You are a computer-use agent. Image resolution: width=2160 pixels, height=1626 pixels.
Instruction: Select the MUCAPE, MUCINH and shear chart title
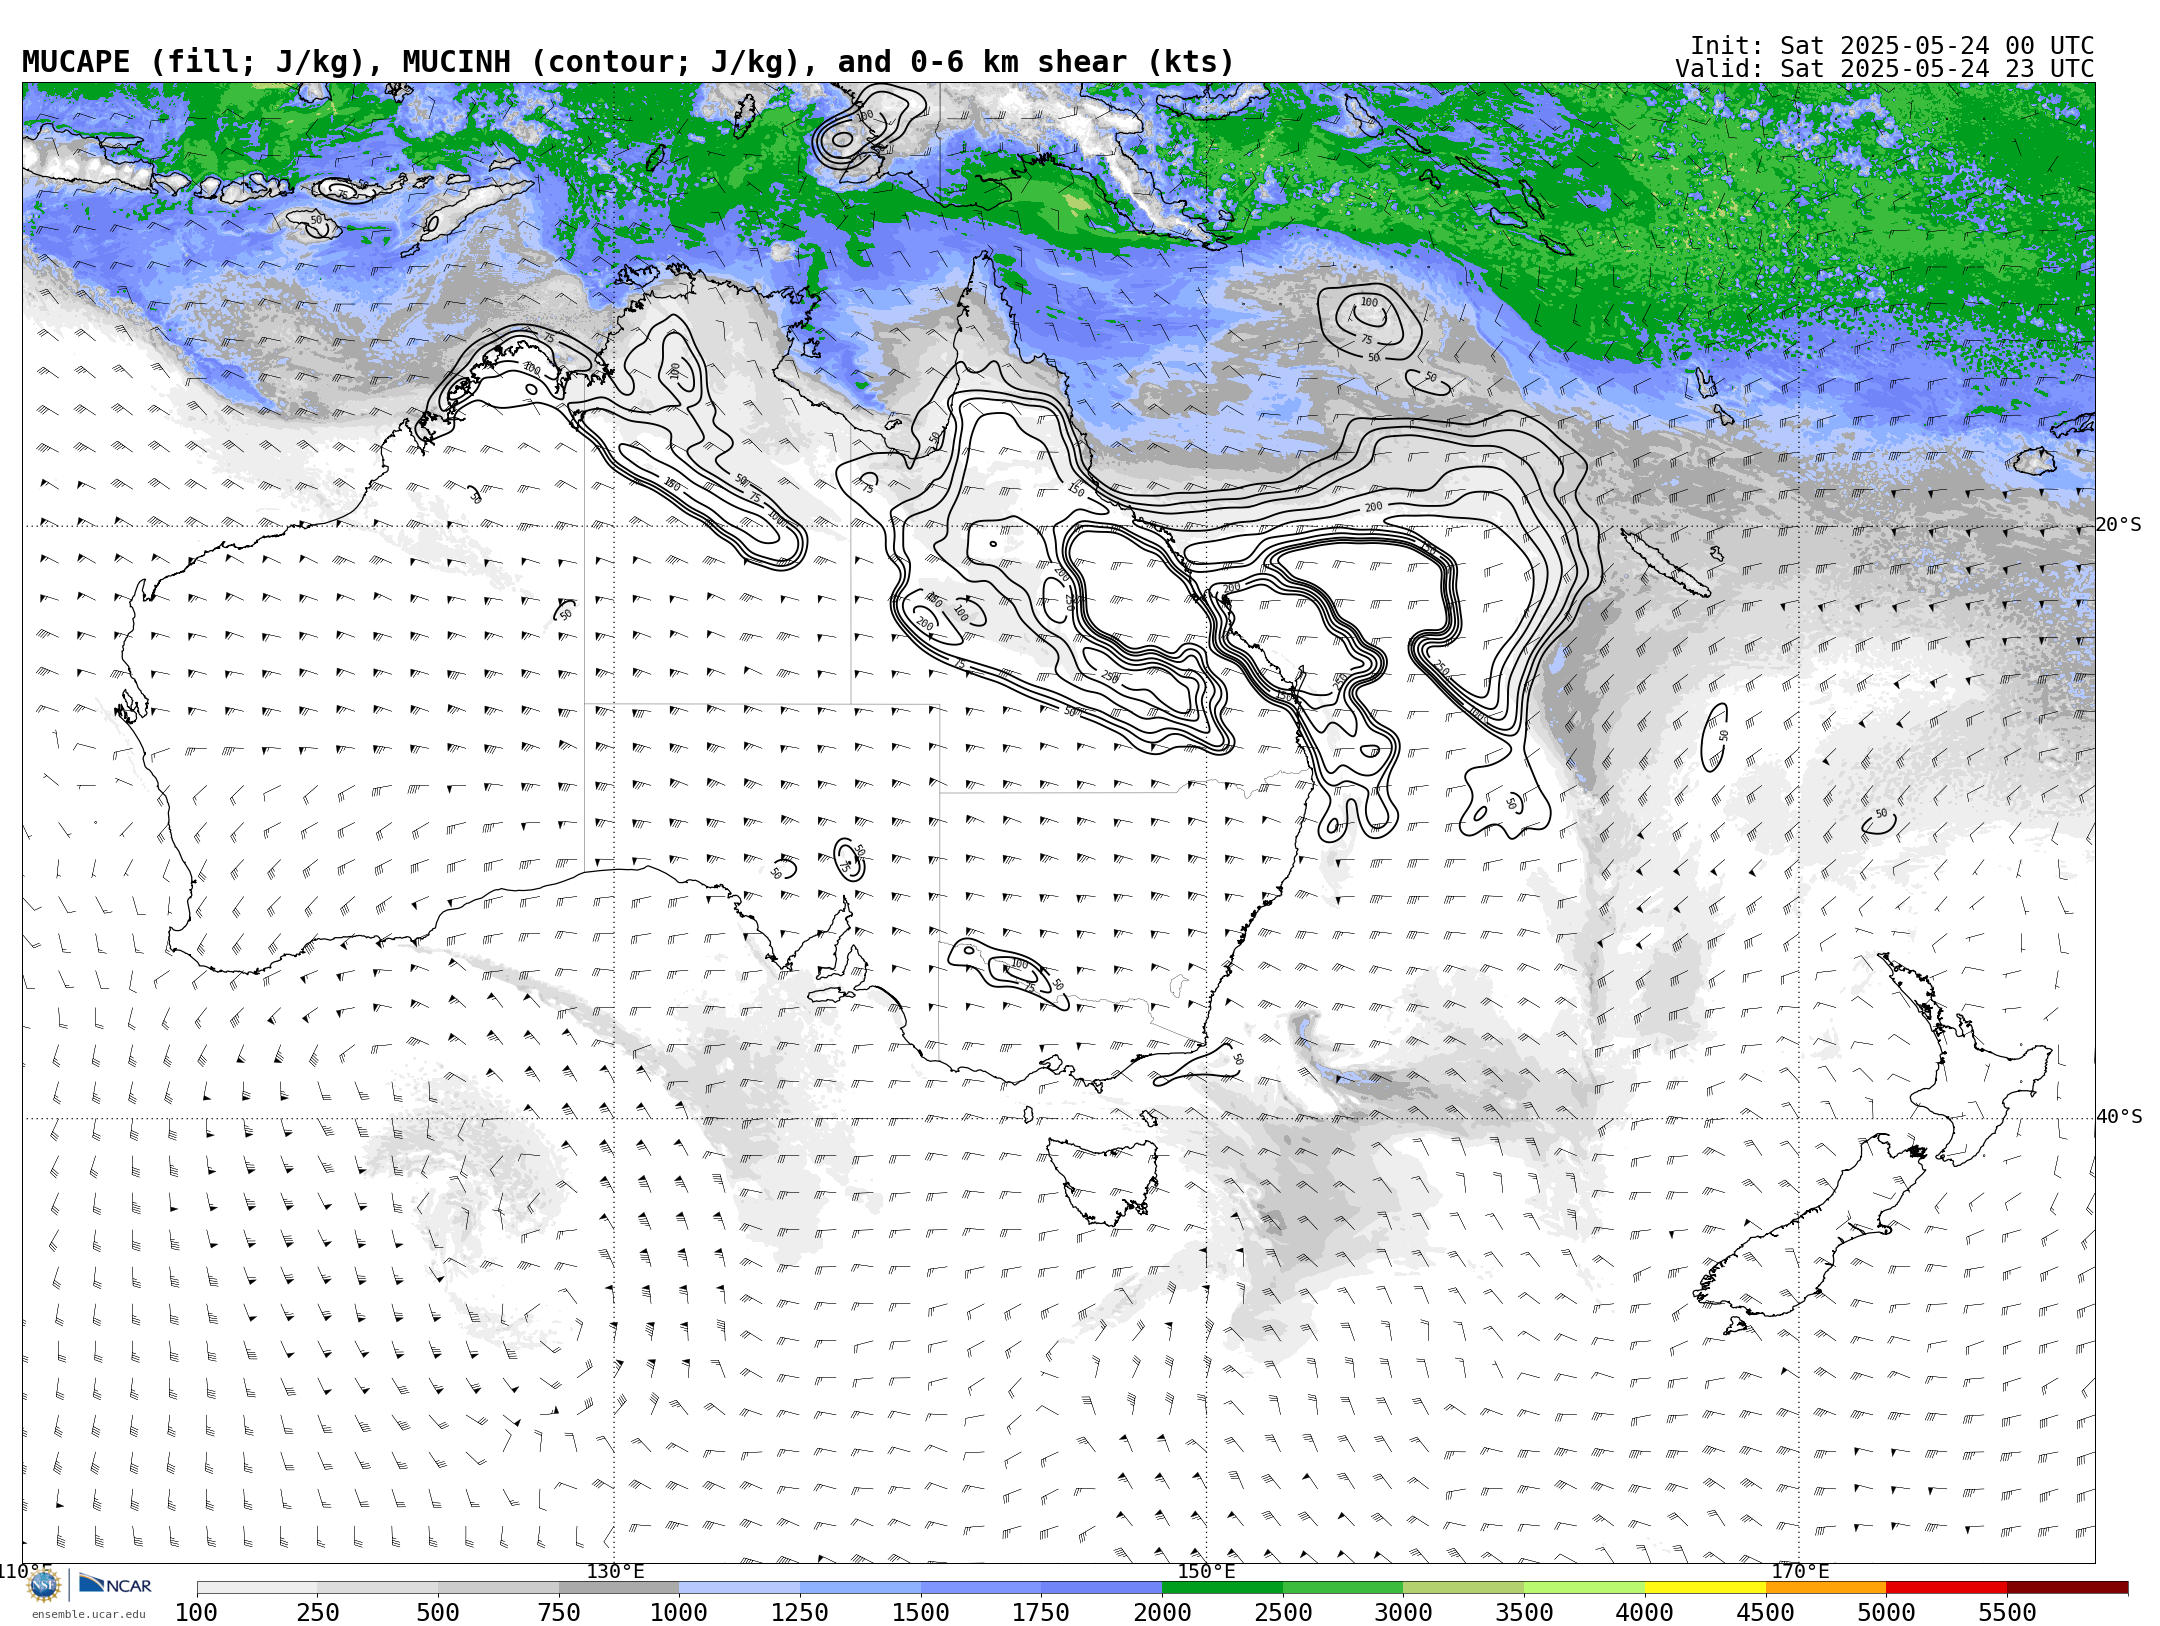tap(628, 62)
